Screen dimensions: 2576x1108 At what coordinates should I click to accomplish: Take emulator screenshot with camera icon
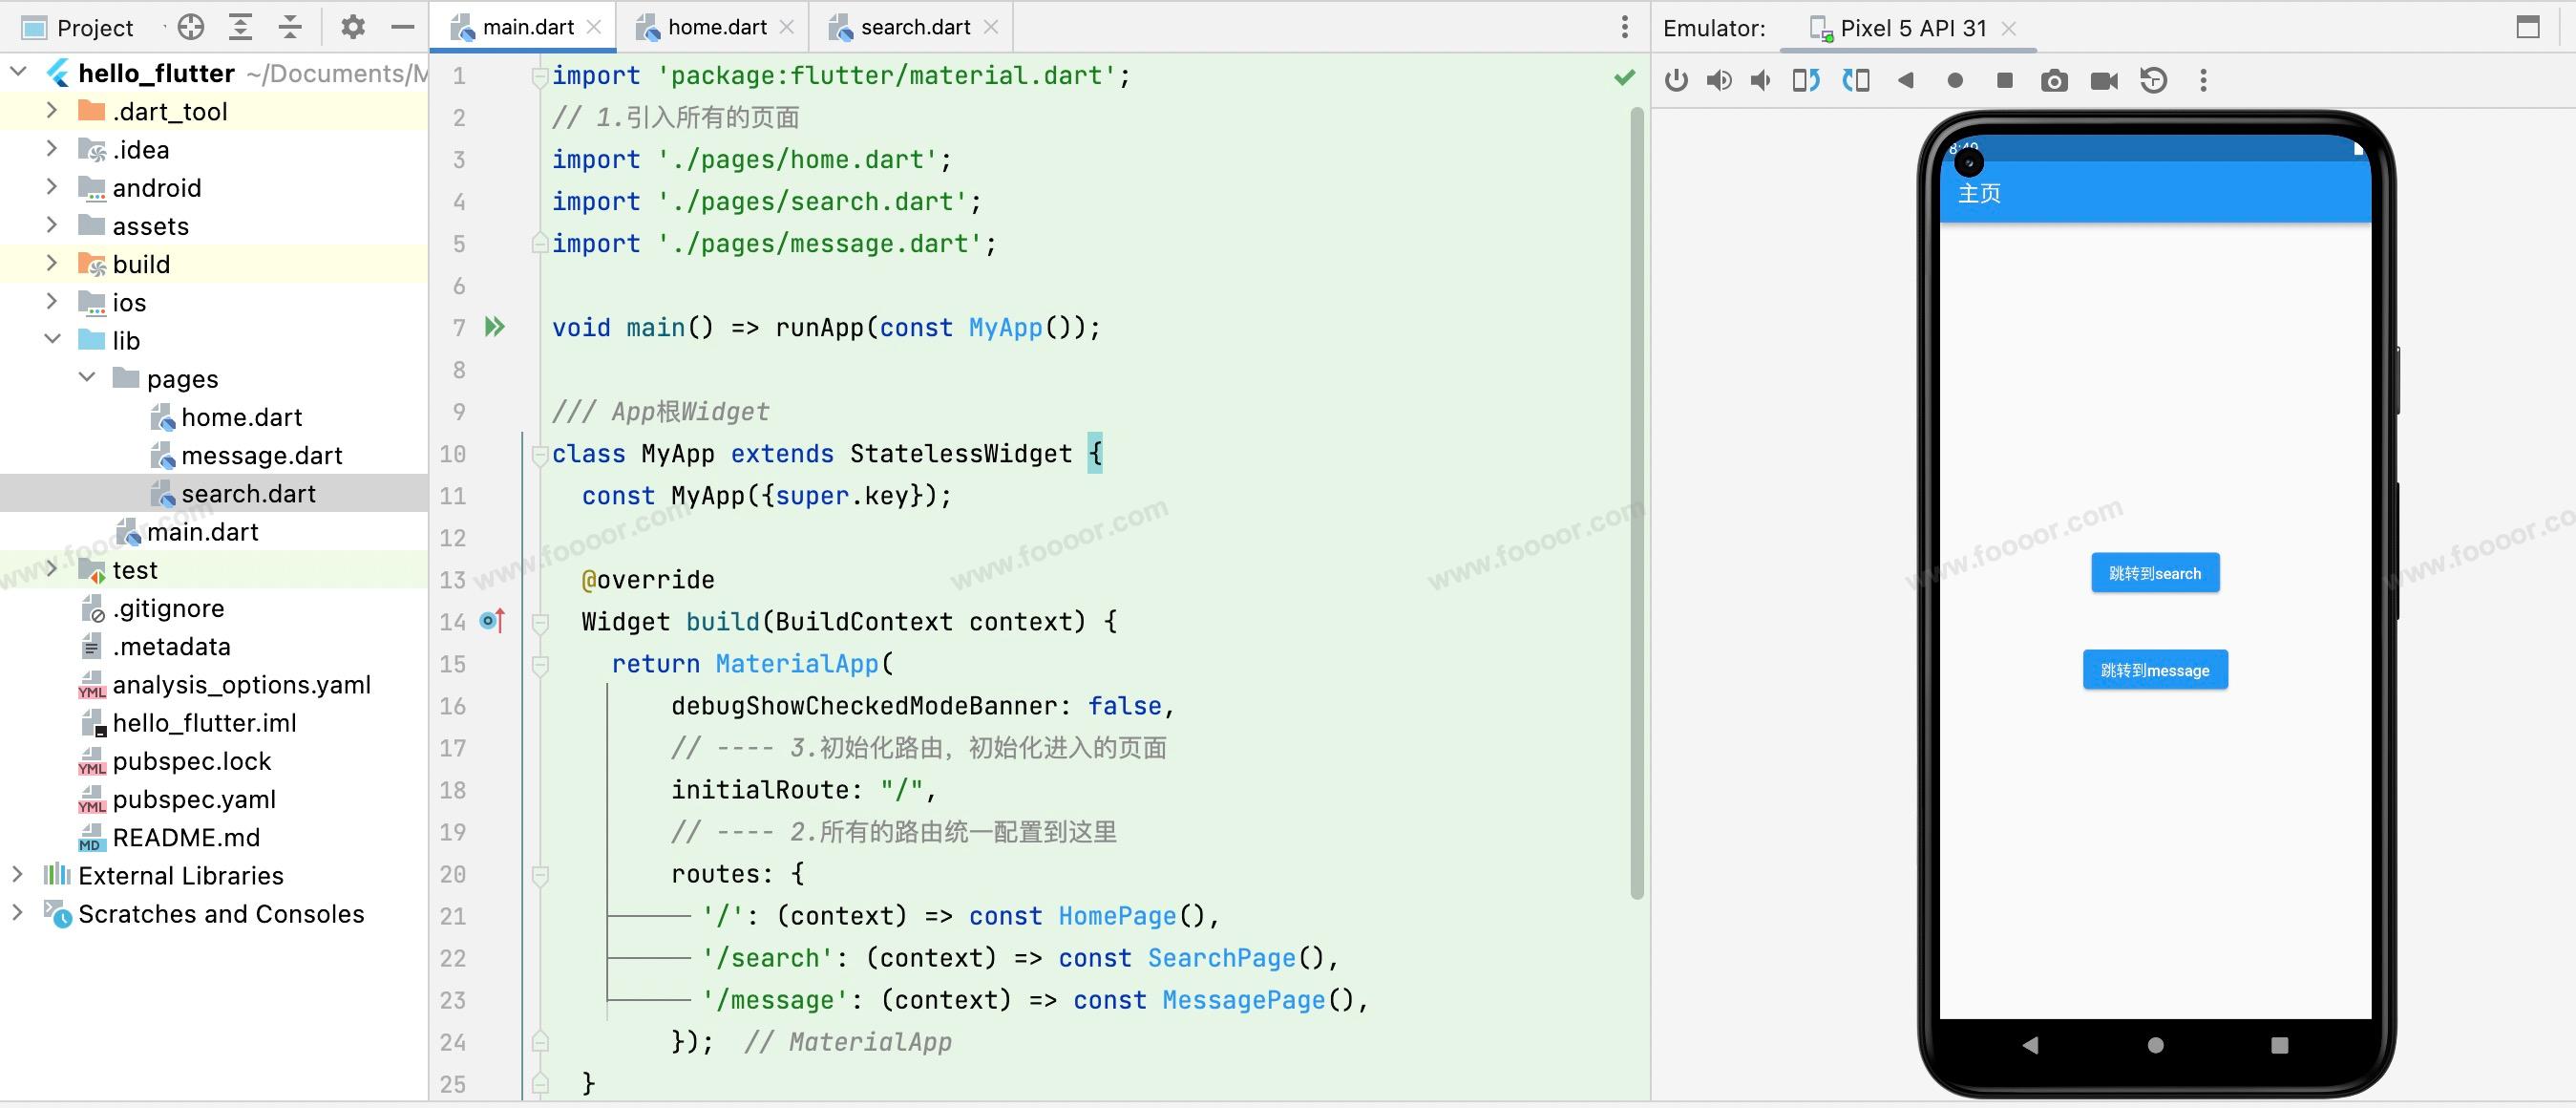click(2054, 81)
